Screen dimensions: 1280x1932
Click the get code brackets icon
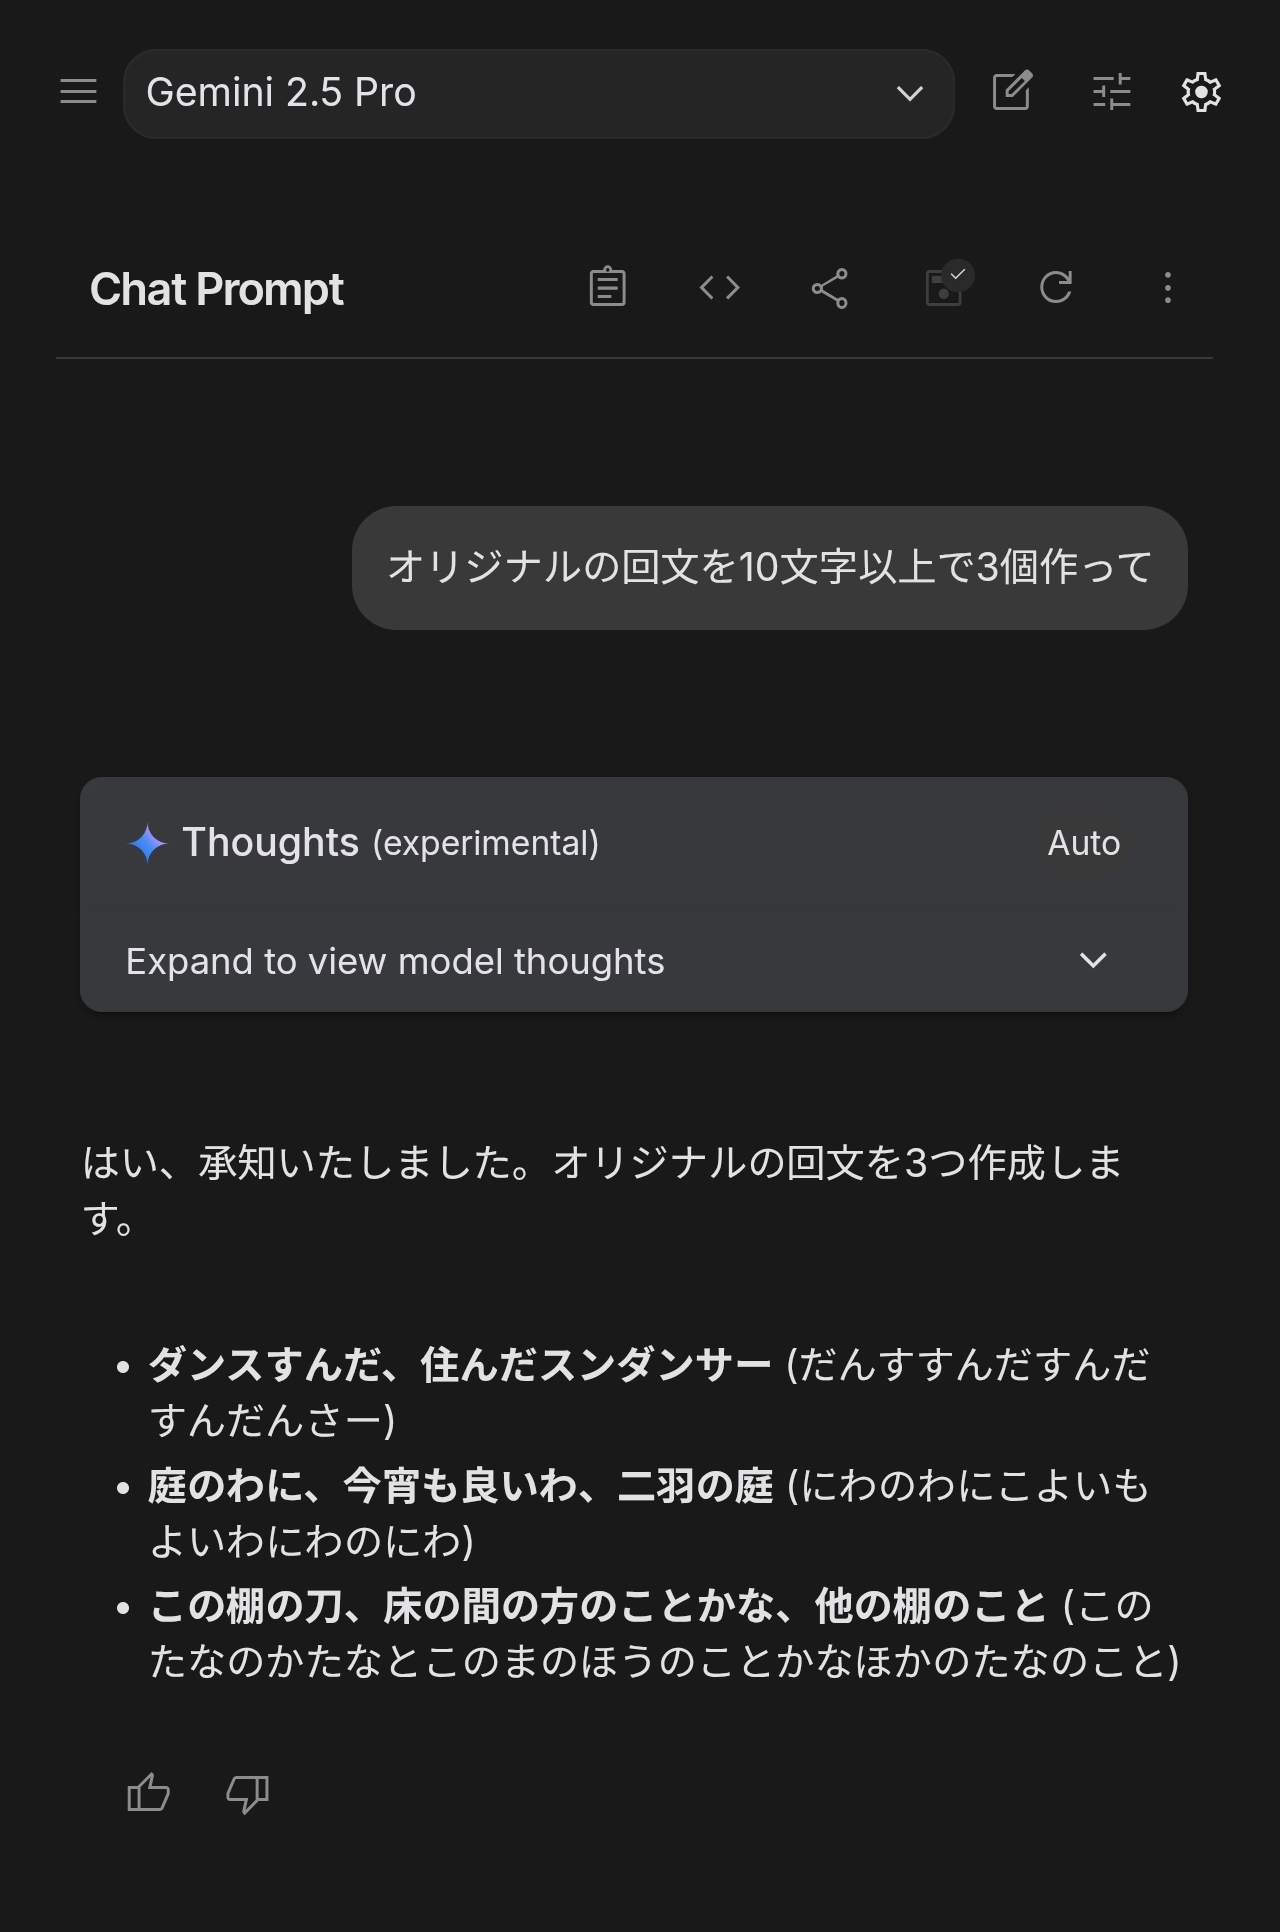pyautogui.click(x=719, y=288)
